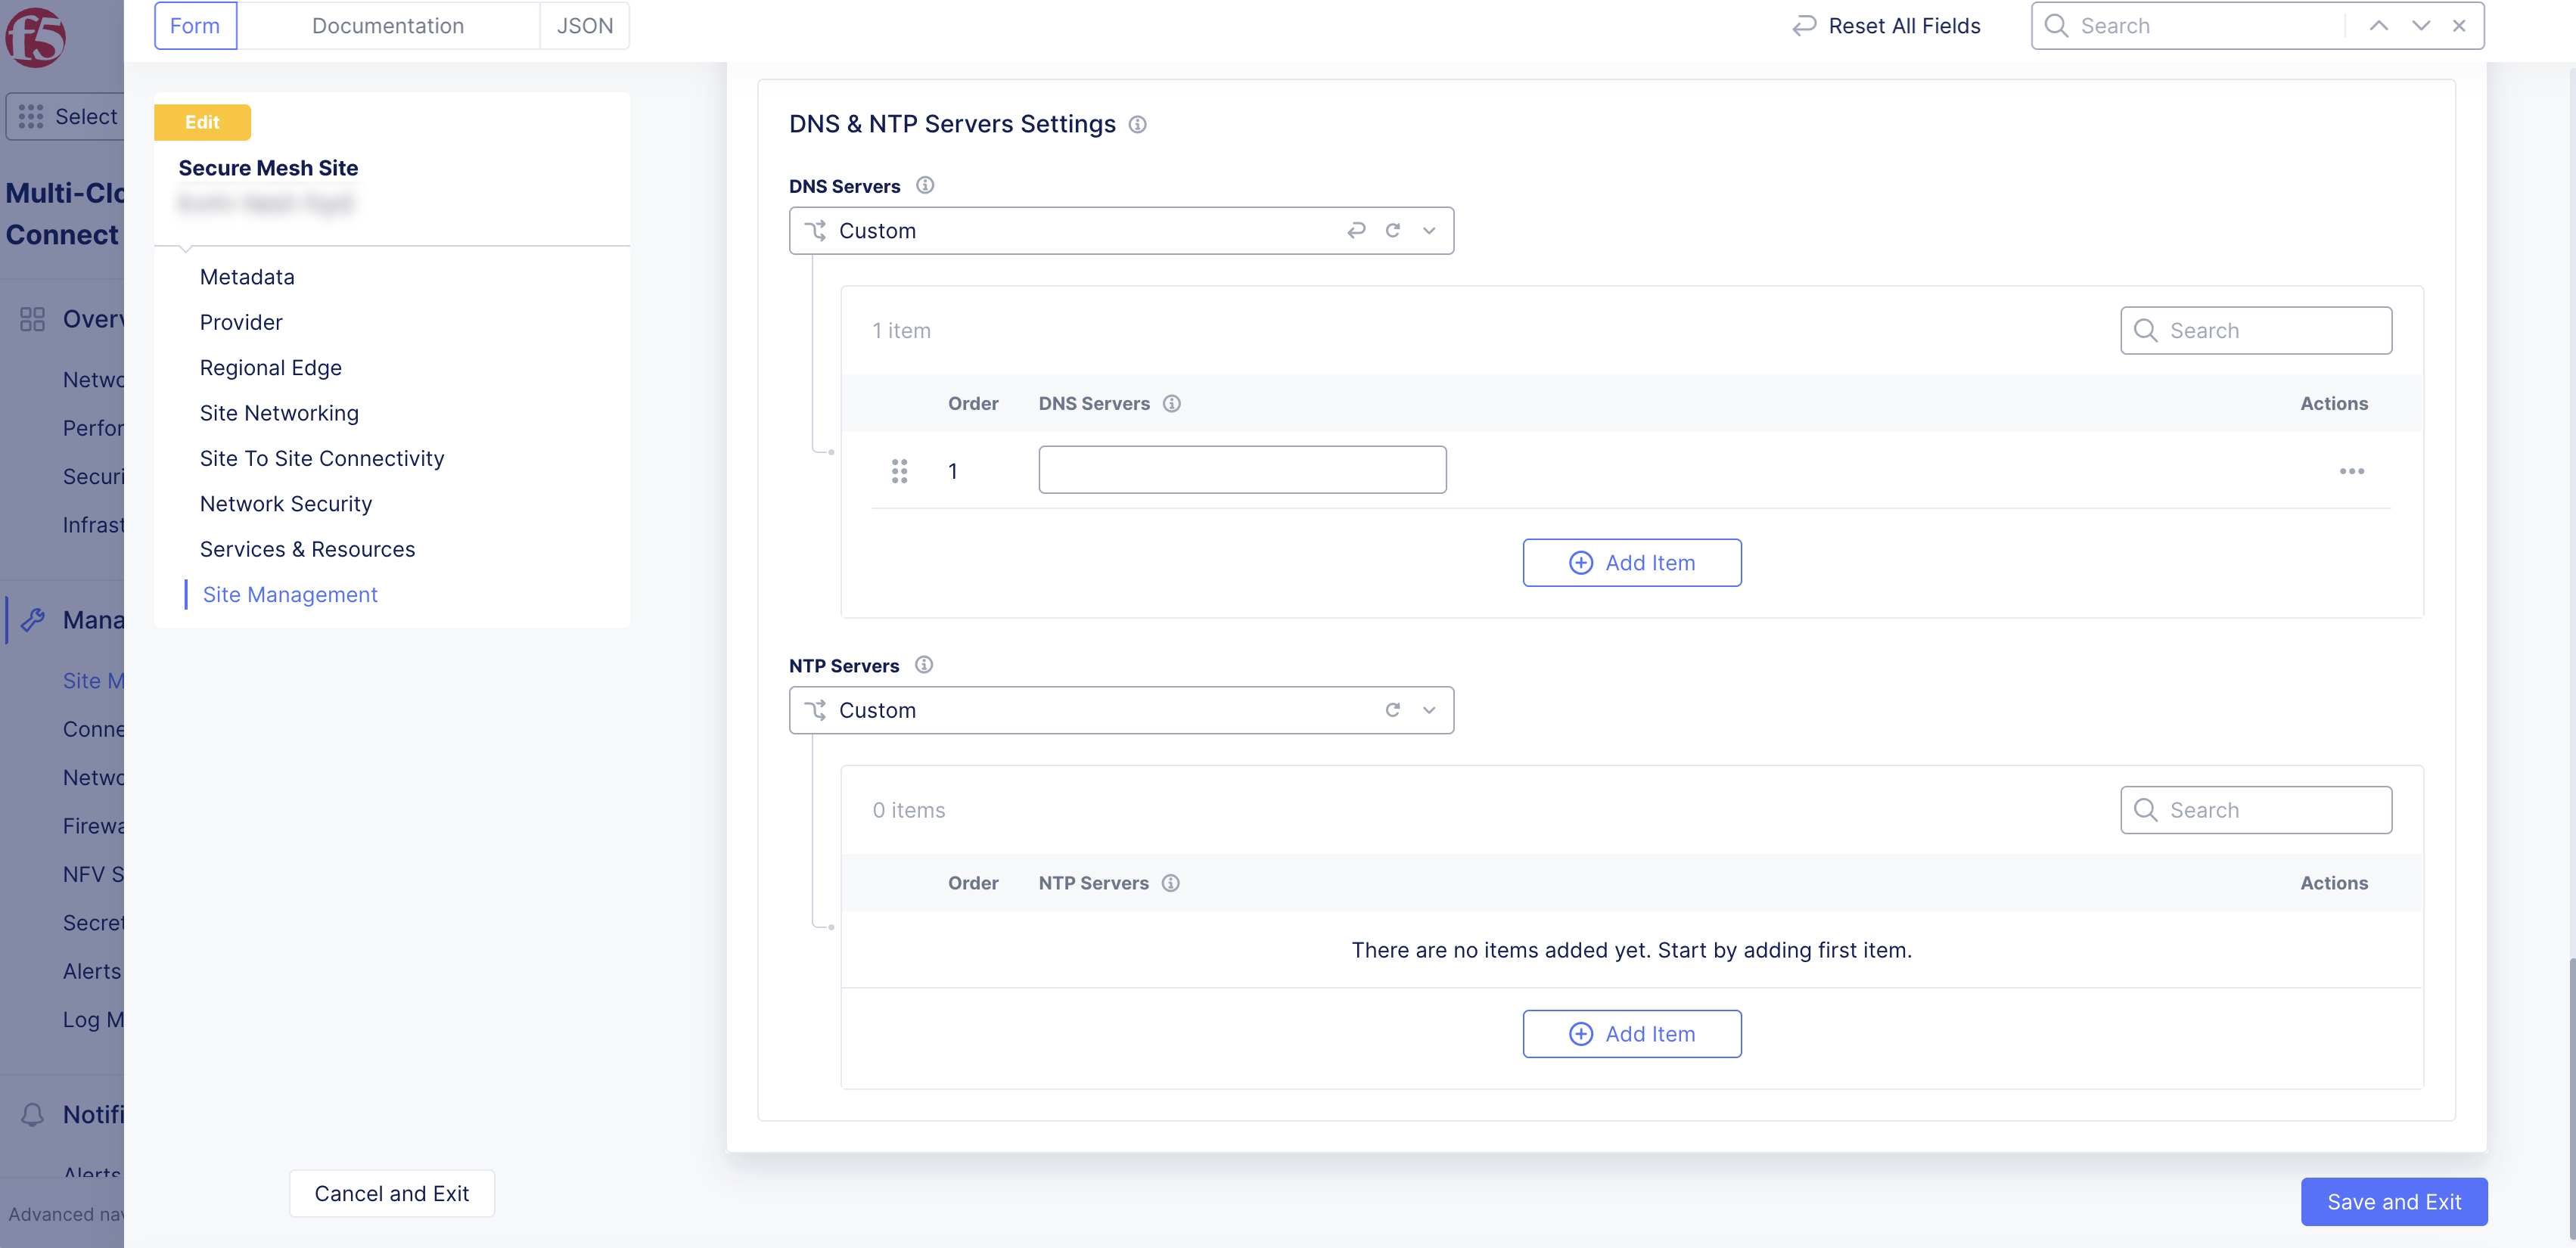The width and height of the screenshot is (2576, 1248).
Task: Click the Manage wrench icon in the sidebar
Action: tap(31, 620)
